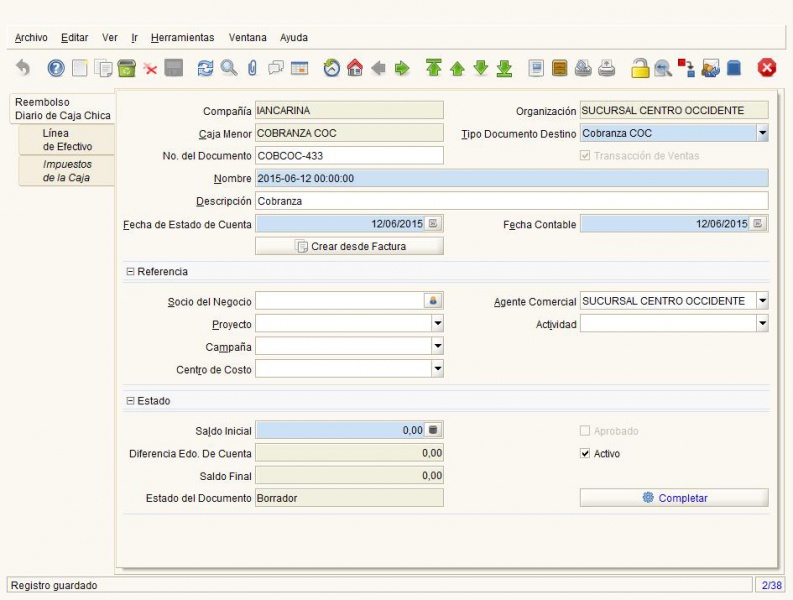Open the Herramientas menu
The width and height of the screenshot is (793, 600).
[x=183, y=37]
